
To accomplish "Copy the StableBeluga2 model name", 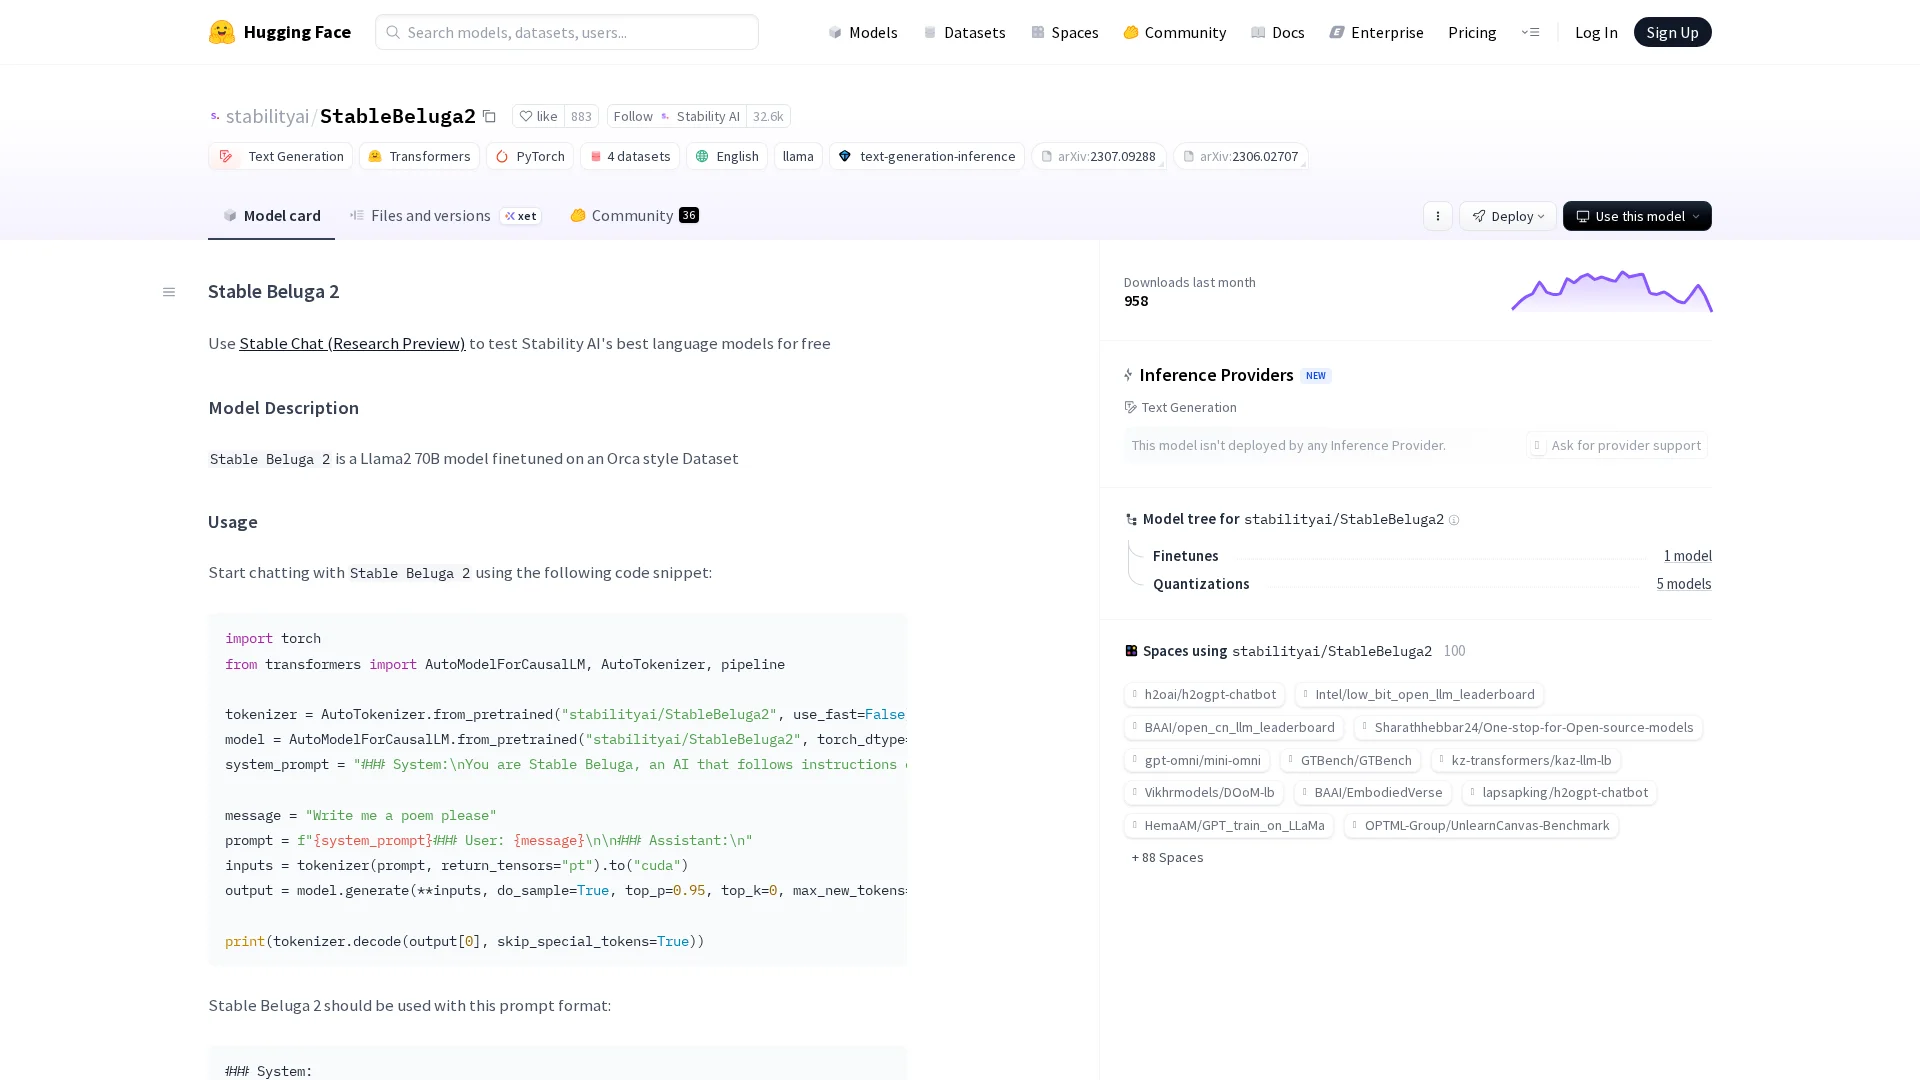I will (489, 116).
